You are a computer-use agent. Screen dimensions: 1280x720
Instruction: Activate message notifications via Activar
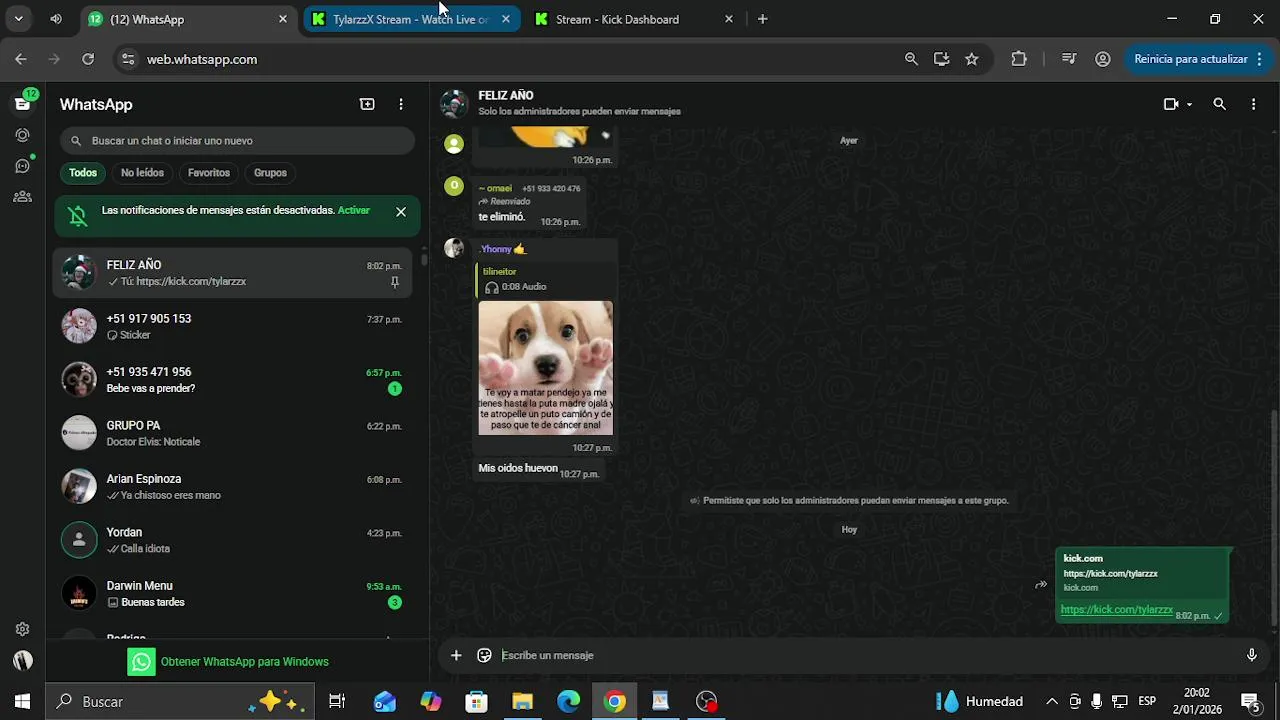[354, 210]
